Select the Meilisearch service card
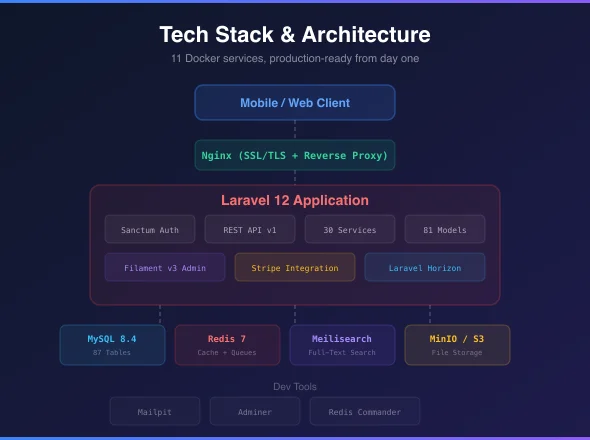Viewport: 590px width, 440px height. tap(342, 345)
